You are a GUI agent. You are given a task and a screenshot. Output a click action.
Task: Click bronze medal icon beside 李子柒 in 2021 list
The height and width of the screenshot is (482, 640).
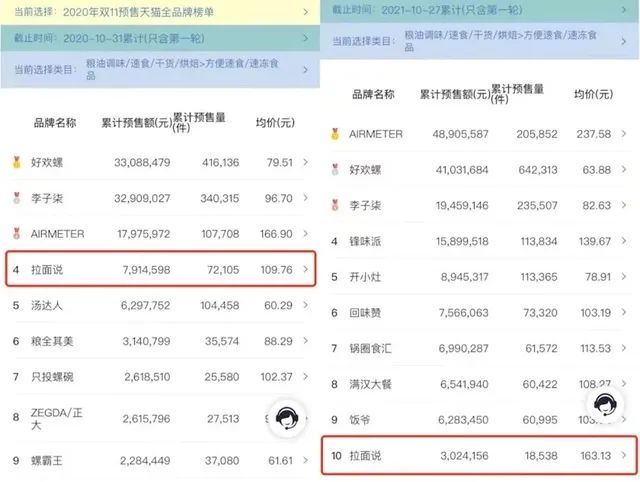[335, 205]
